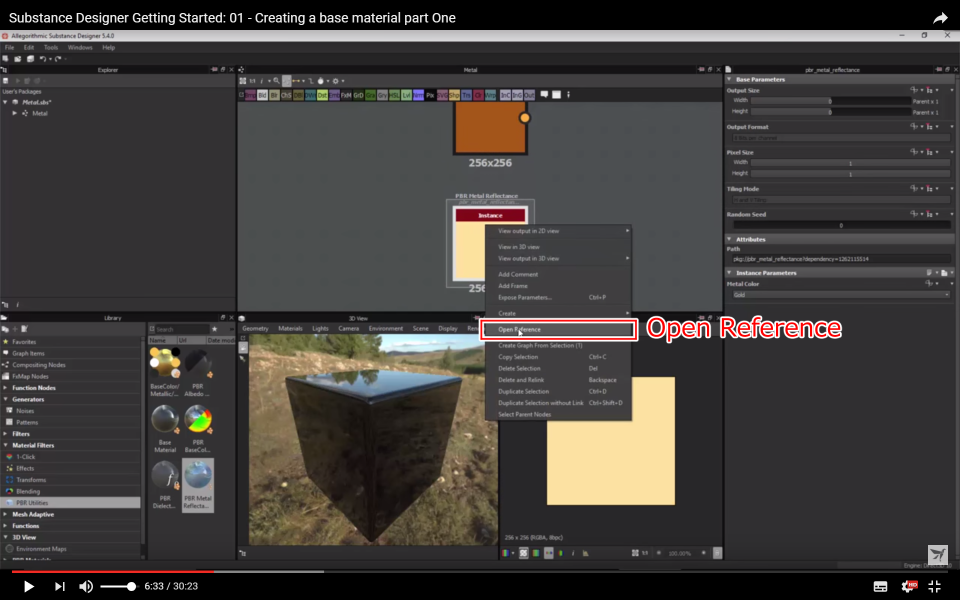Expand the Mesh Adaptive category

tap(6, 514)
